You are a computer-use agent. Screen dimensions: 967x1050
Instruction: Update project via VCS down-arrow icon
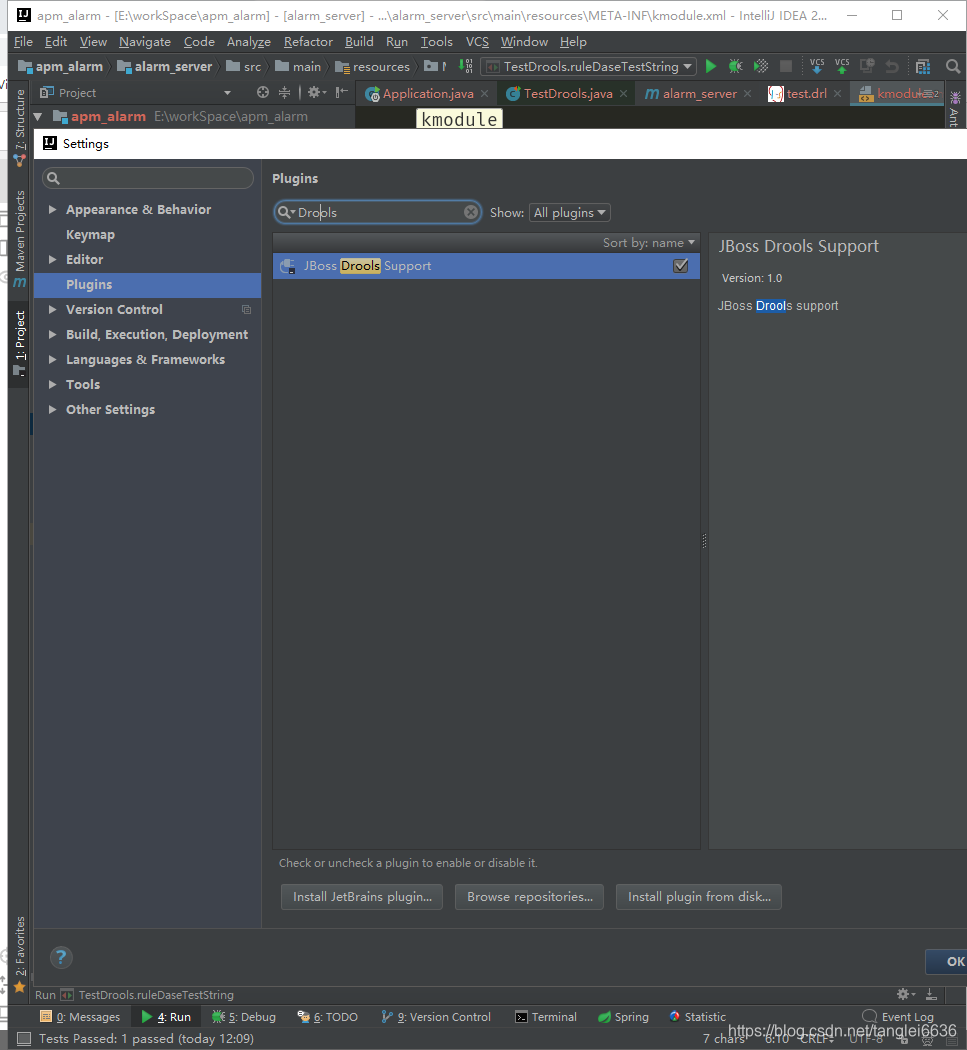click(x=817, y=66)
